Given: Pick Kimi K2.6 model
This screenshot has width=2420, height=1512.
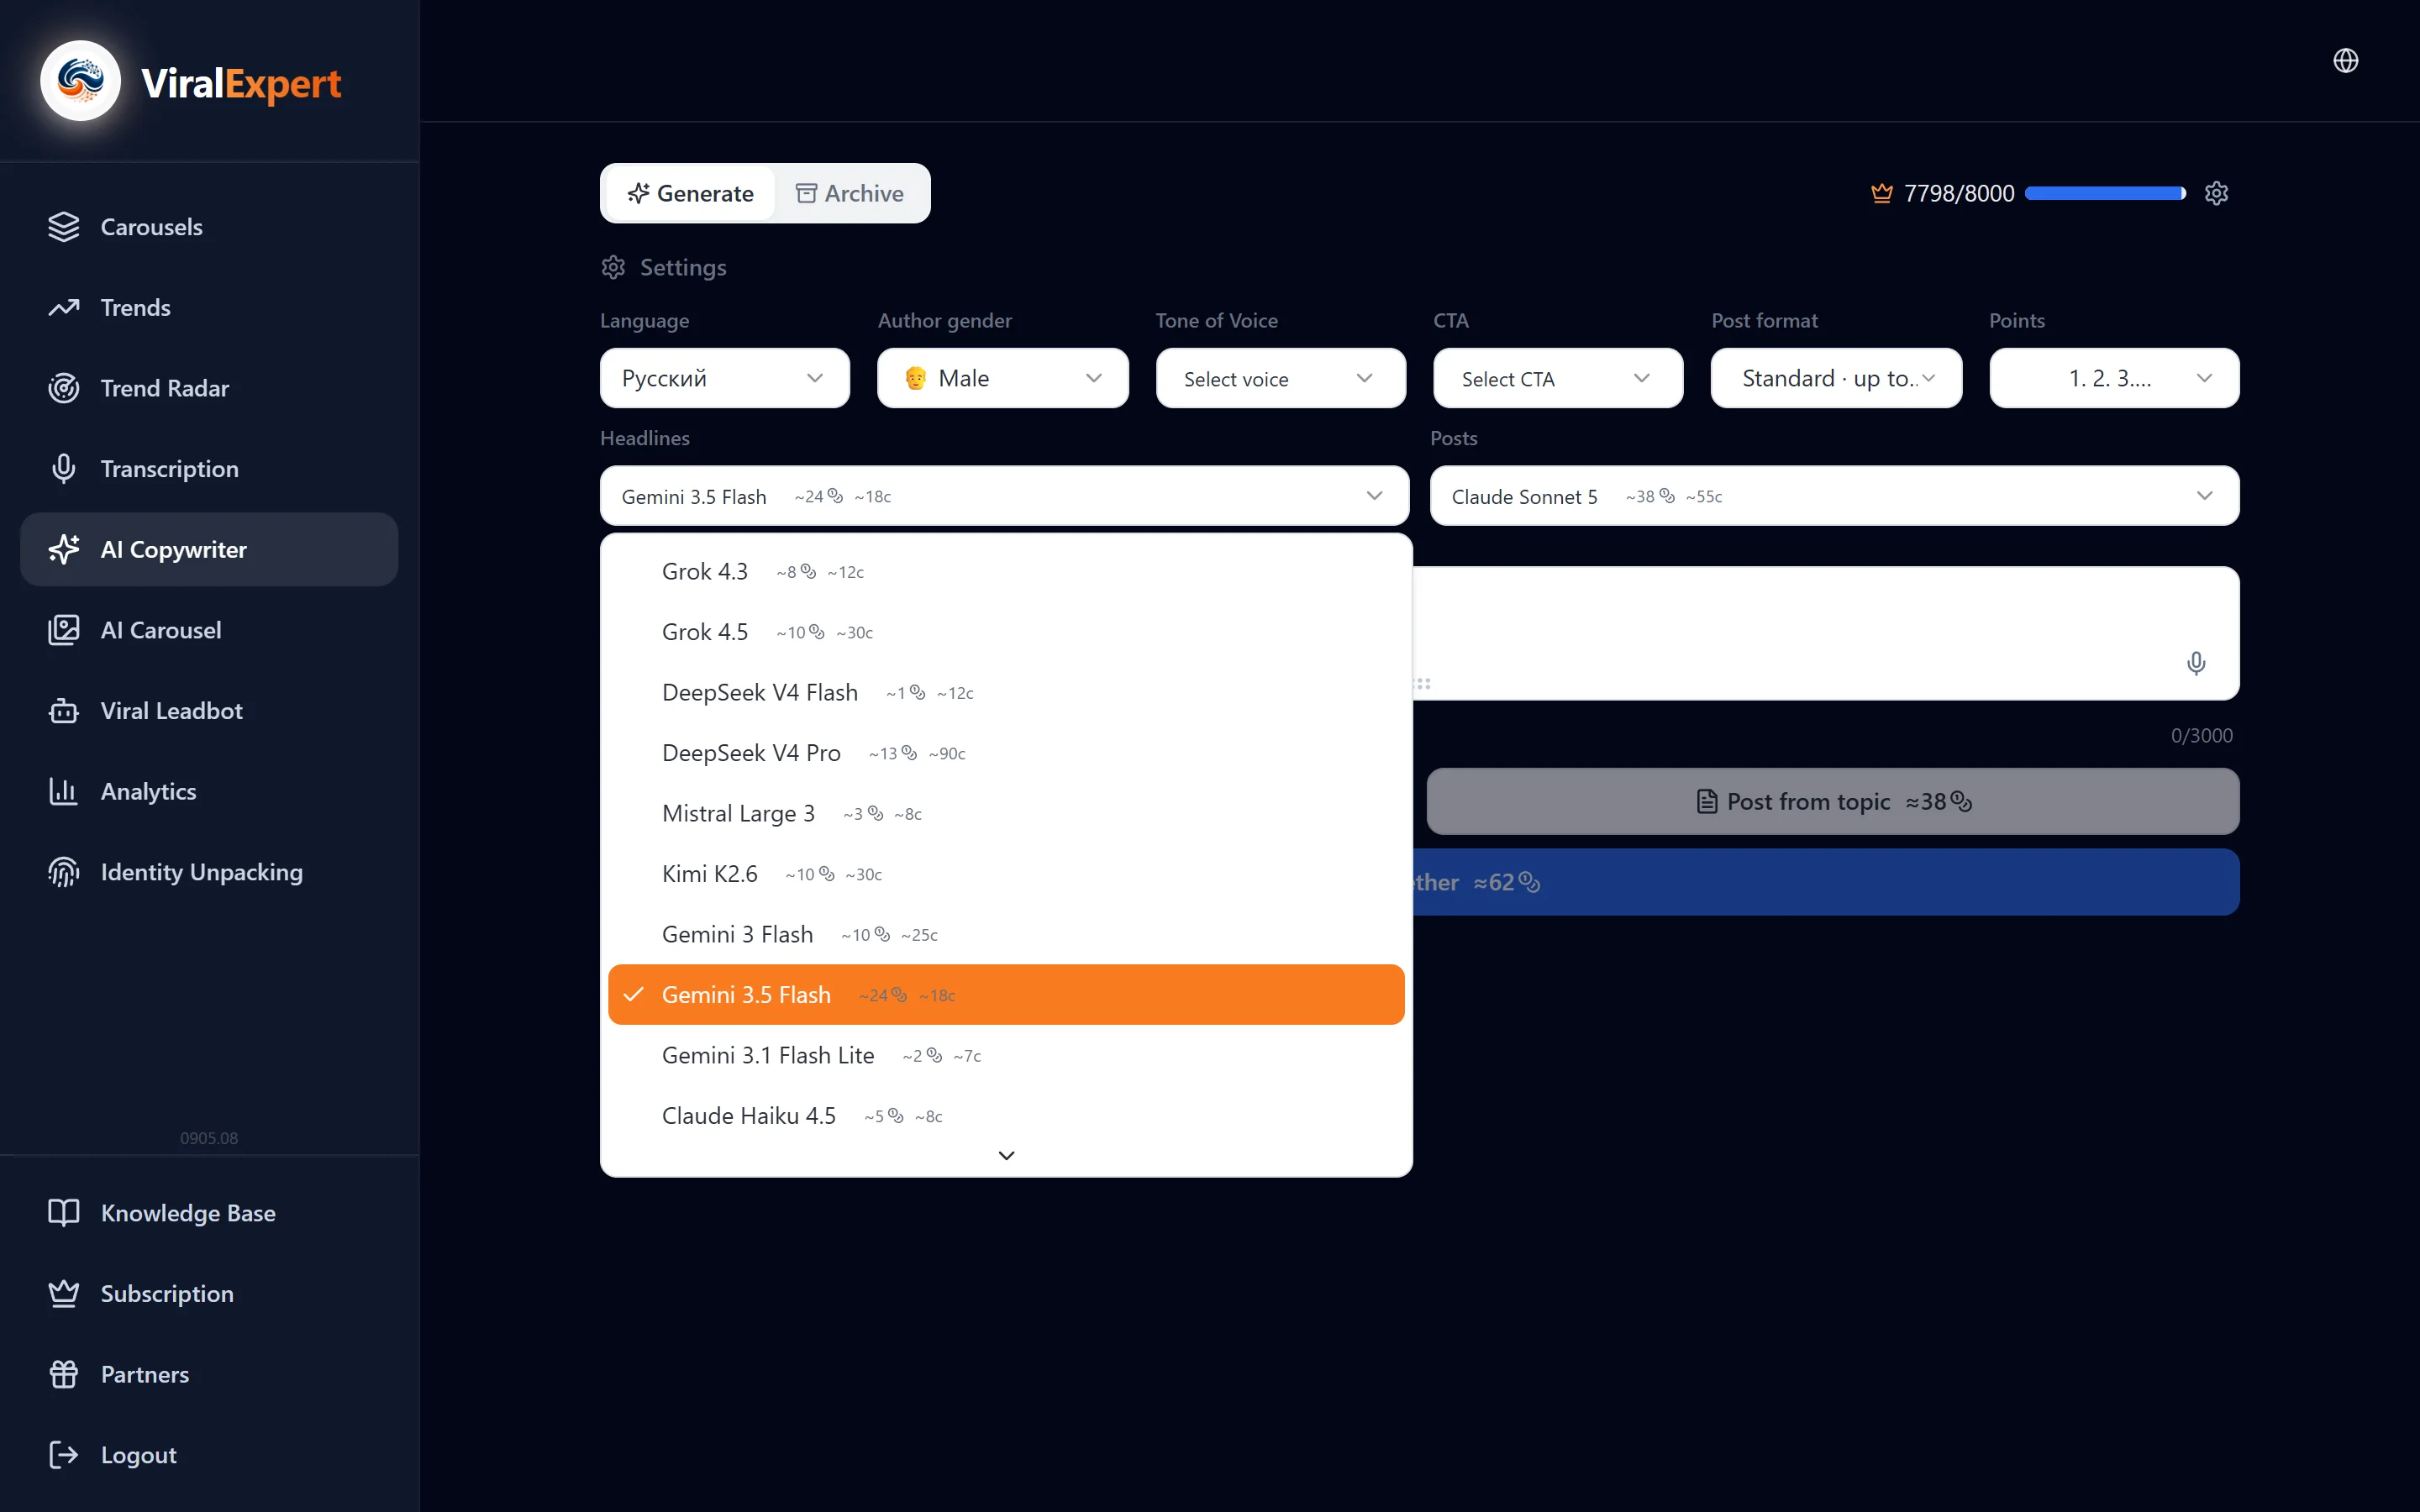Looking at the screenshot, I should coord(1006,874).
